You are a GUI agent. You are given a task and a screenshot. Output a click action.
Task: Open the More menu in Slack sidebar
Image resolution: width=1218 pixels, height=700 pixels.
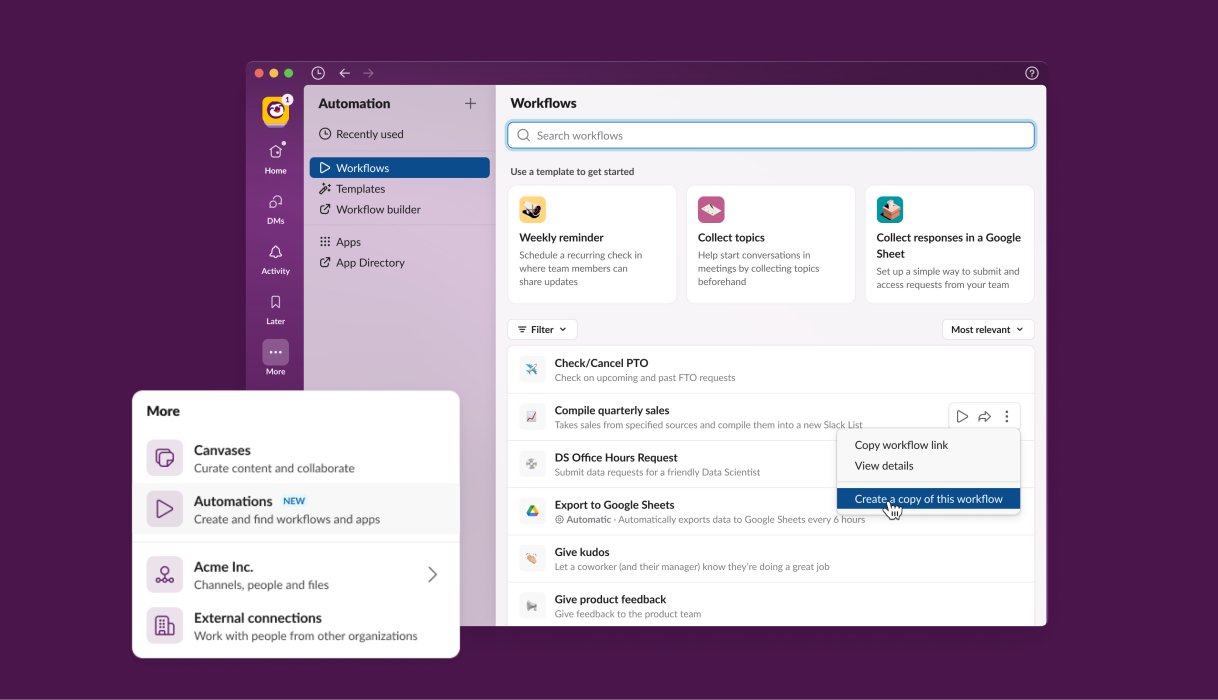click(x=275, y=355)
